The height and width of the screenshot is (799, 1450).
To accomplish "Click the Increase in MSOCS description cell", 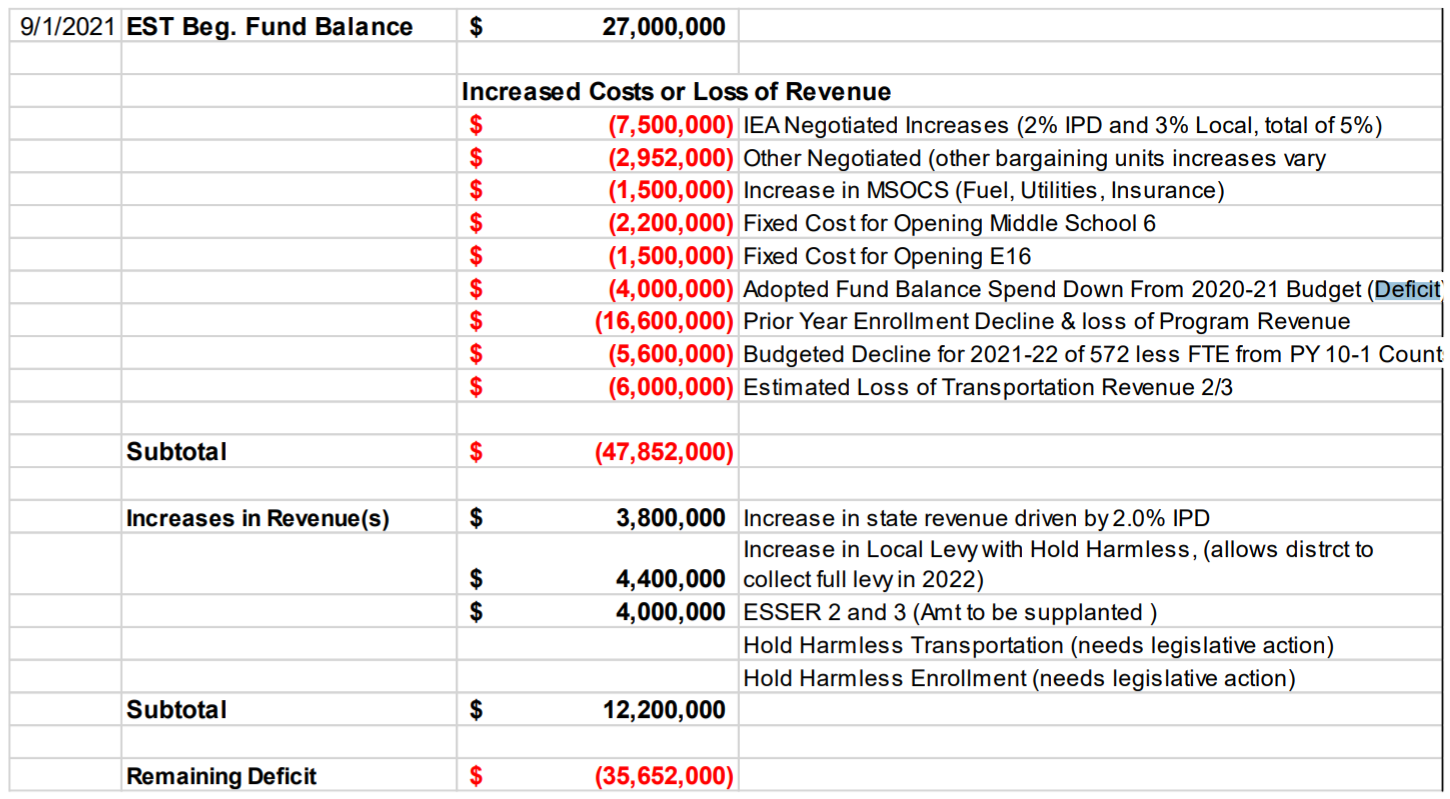I will coord(983,190).
